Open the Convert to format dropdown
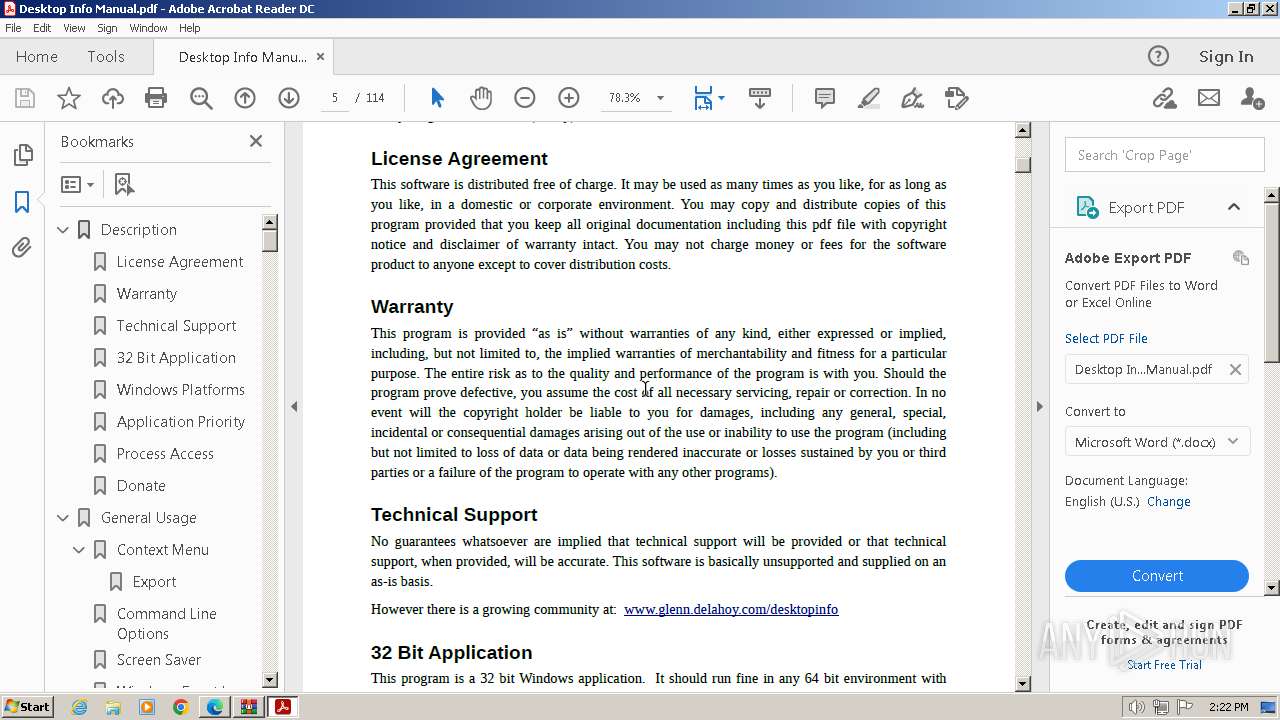This screenshot has height=720, width=1280. click(x=1157, y=442)
